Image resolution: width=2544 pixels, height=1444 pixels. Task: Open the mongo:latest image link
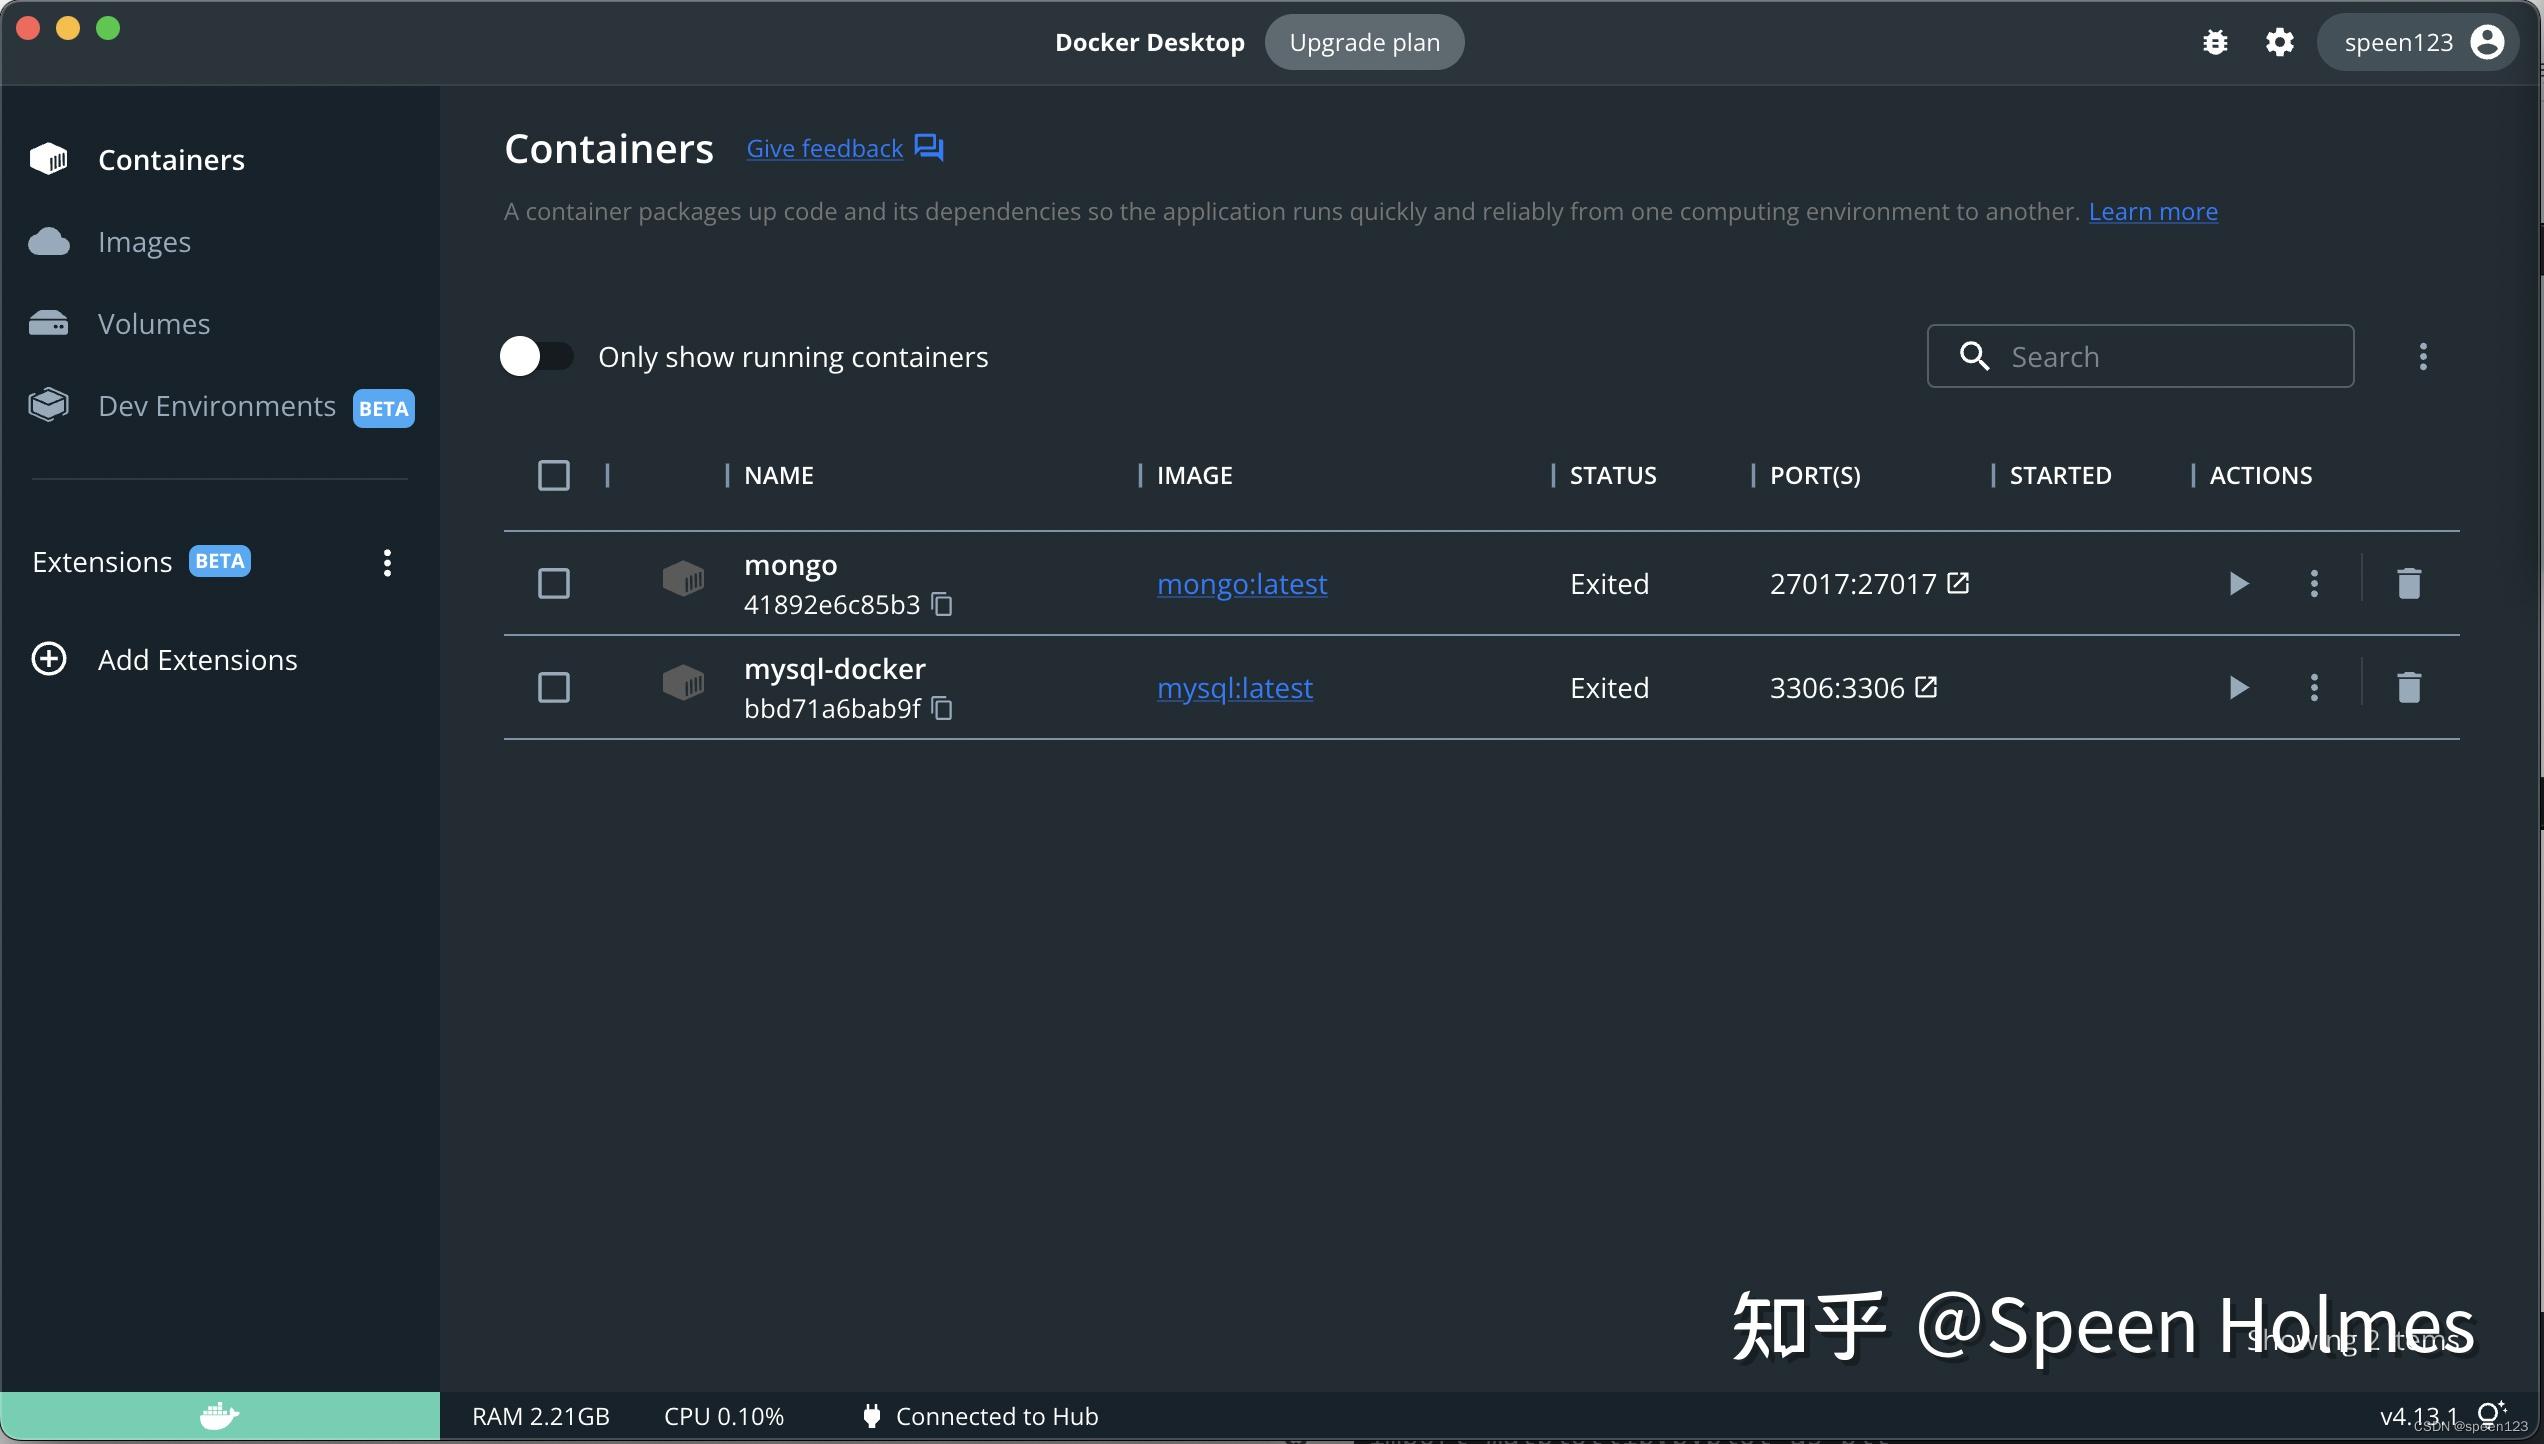tap(1242, 583)
